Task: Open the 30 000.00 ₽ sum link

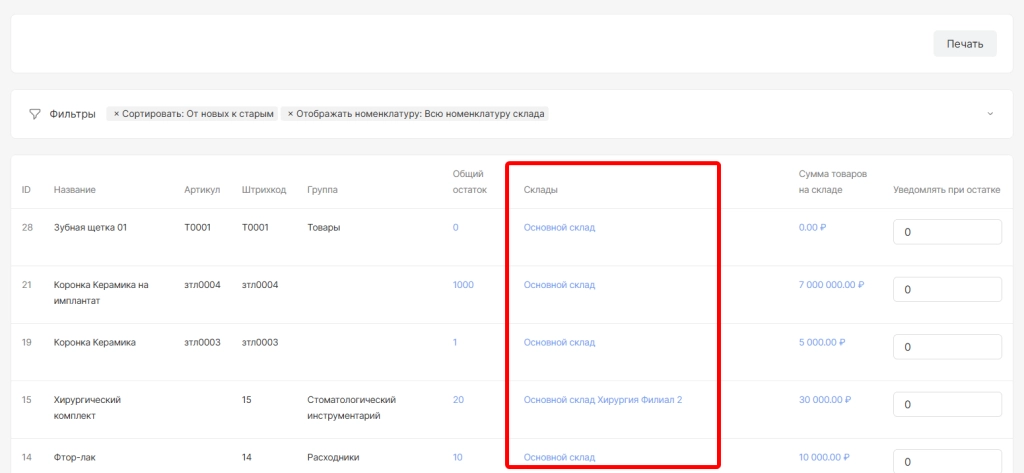Action: [x=825, y=400]
